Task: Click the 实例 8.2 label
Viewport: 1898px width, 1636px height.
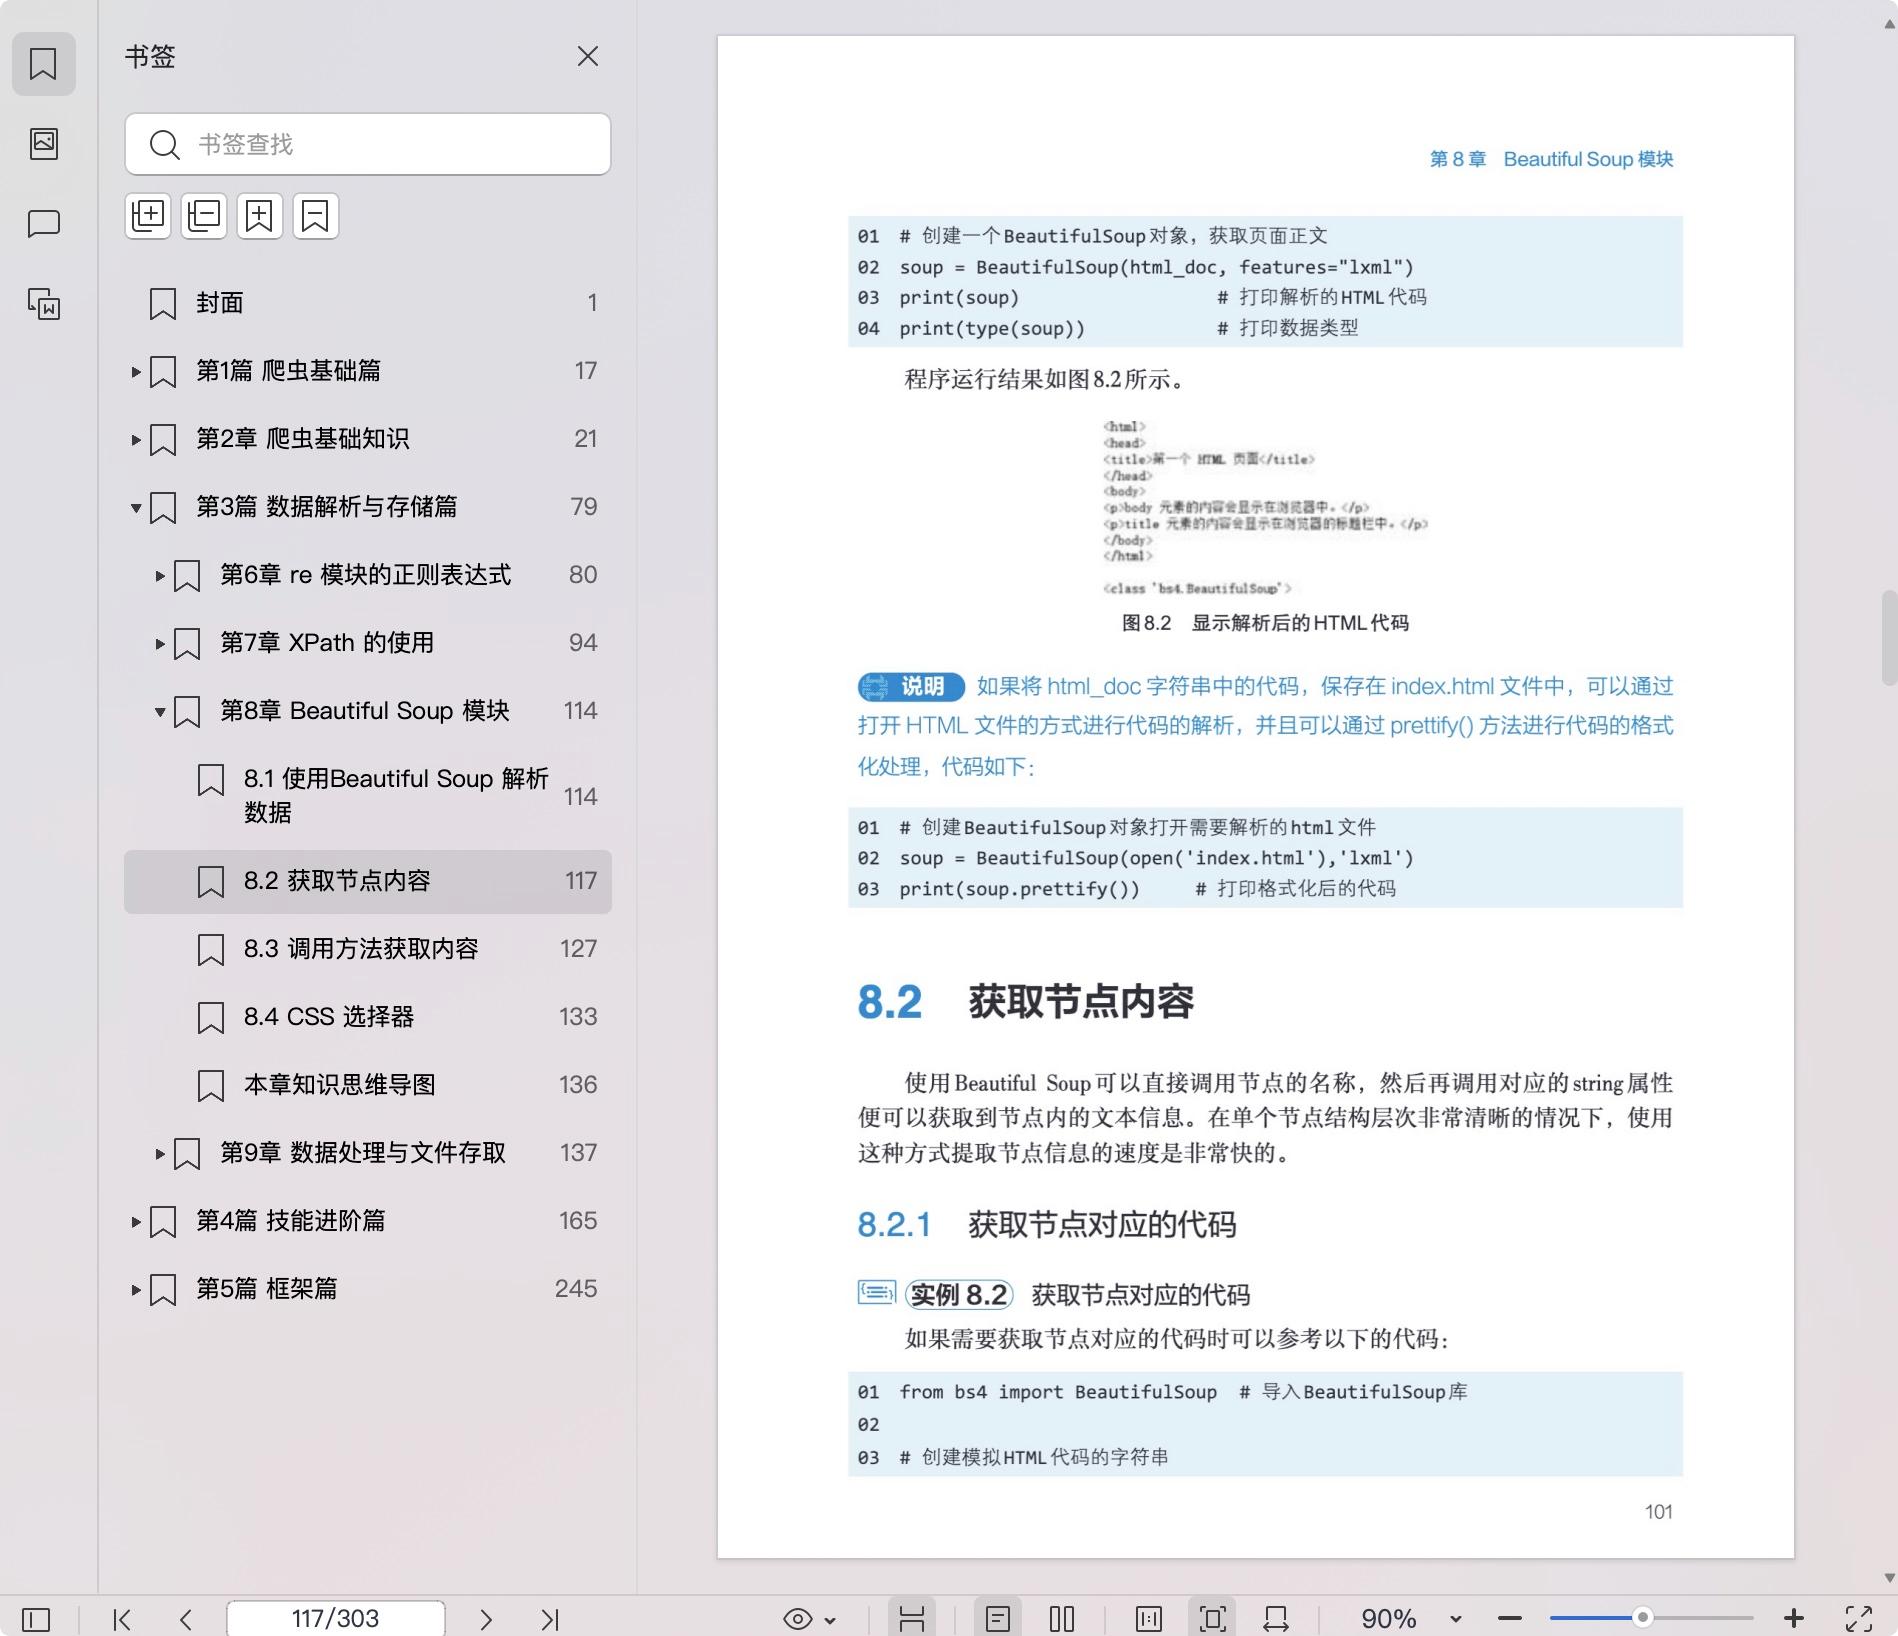Action: pyautogui.click(x=959, y=1295)
